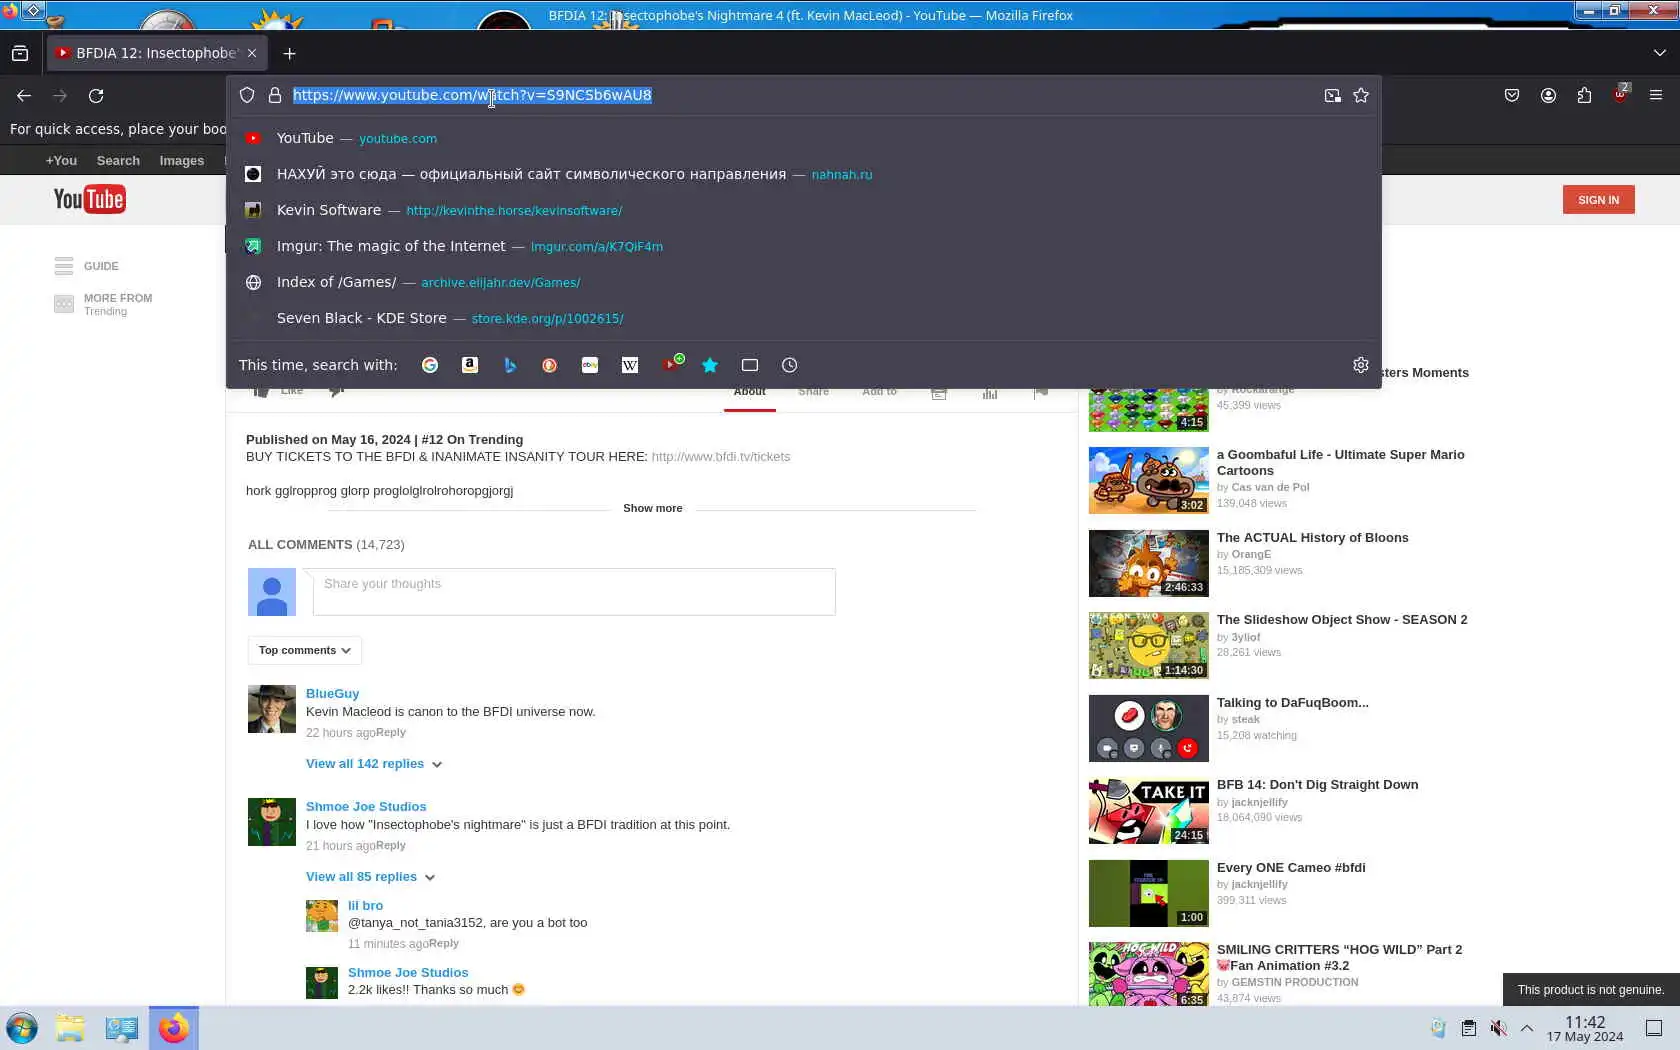
Task: Open tracking protection shield icon
Action: coord(247,95)
